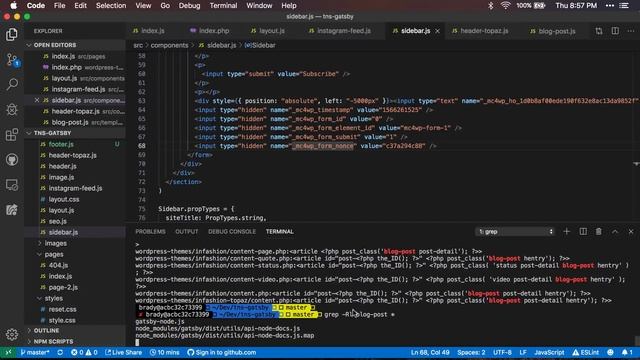Viewport: 640px width, 360px height.
Task: Split the terminal panel
Action: coord(583,231)
